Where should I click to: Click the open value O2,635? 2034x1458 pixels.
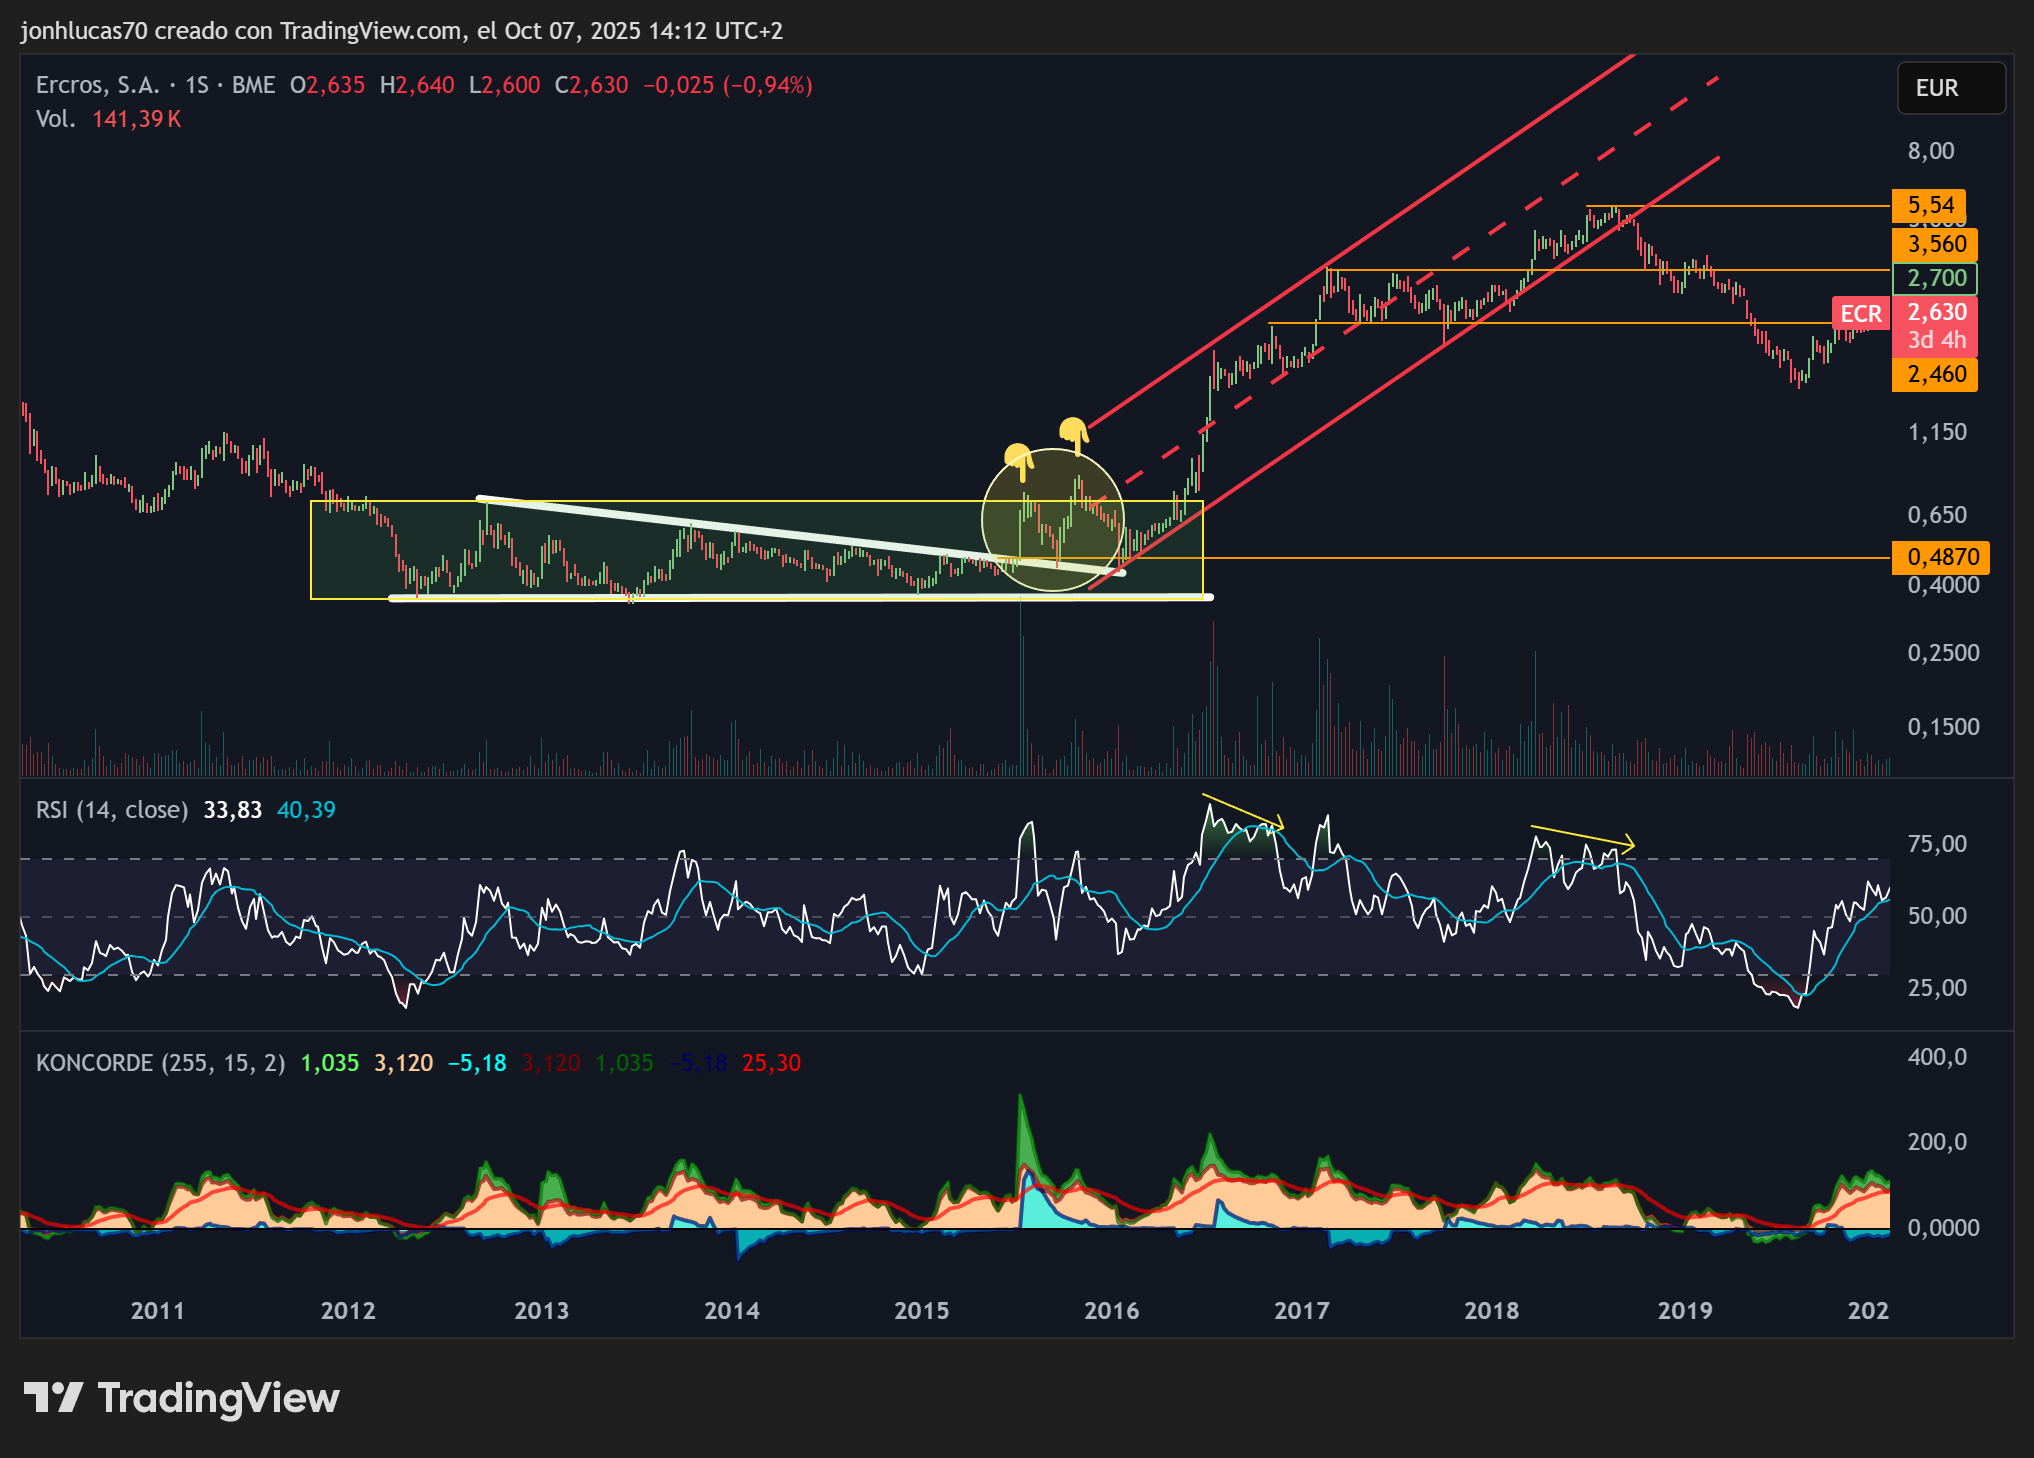coord(327,85)
